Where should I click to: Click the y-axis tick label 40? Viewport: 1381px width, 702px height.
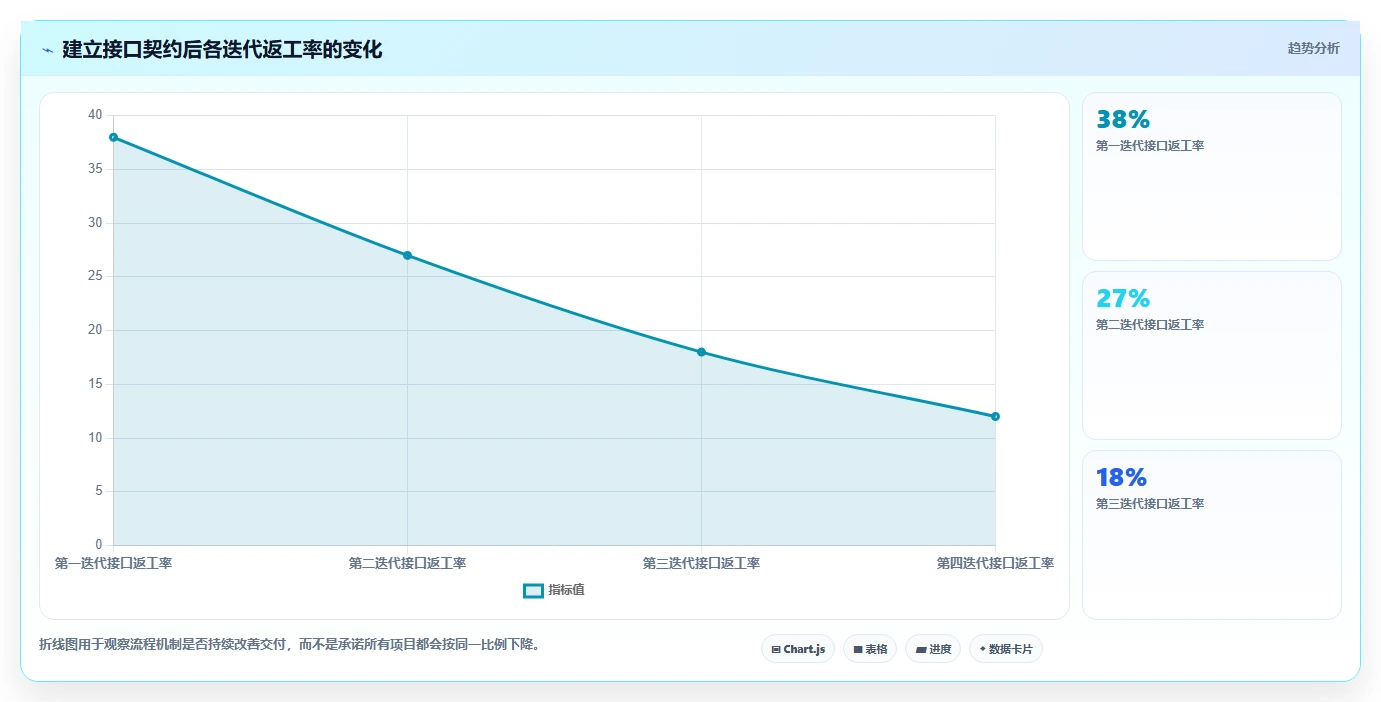coord(95,115)
